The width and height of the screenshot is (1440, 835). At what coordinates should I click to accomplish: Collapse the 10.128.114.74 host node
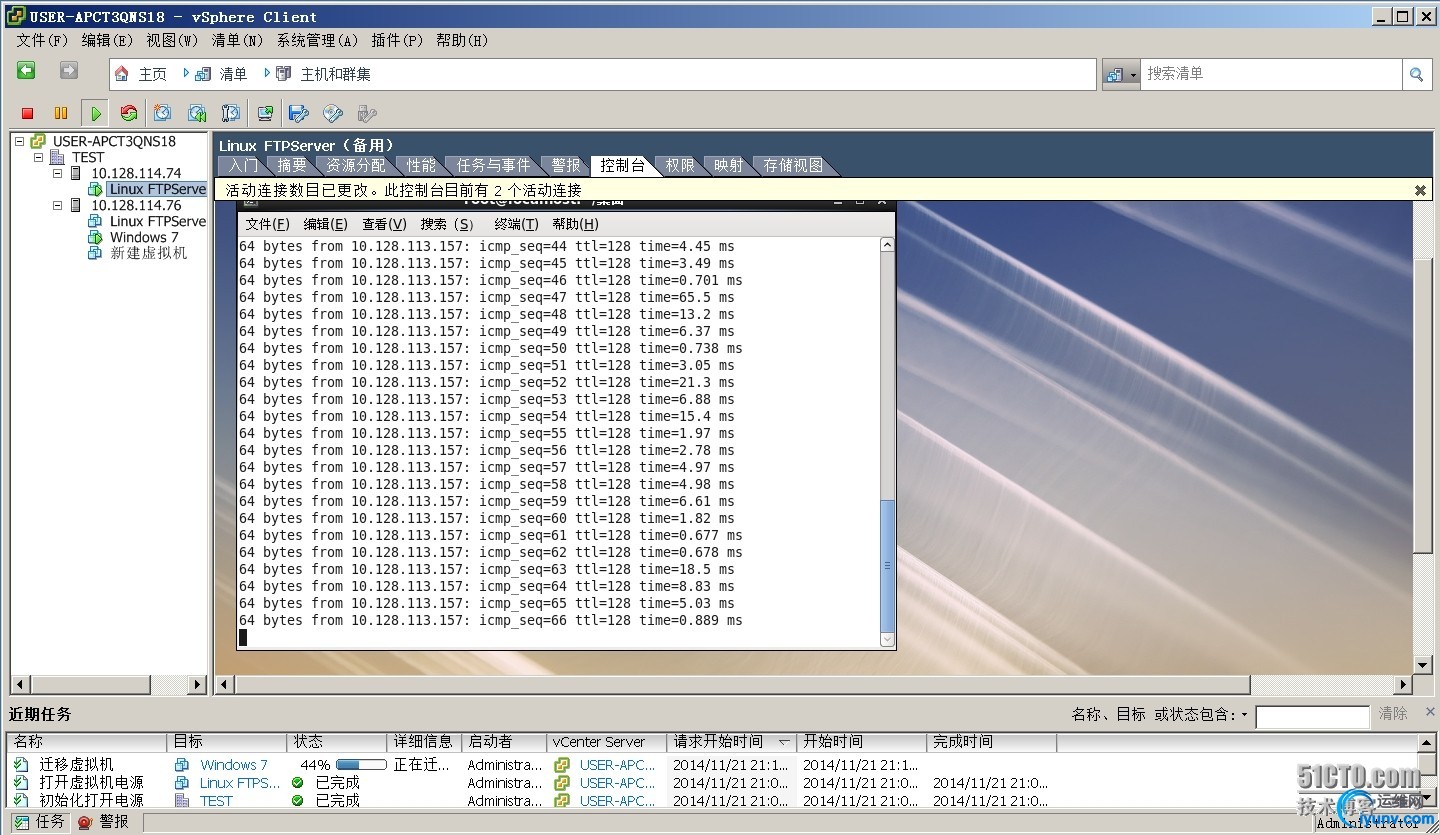58,173
